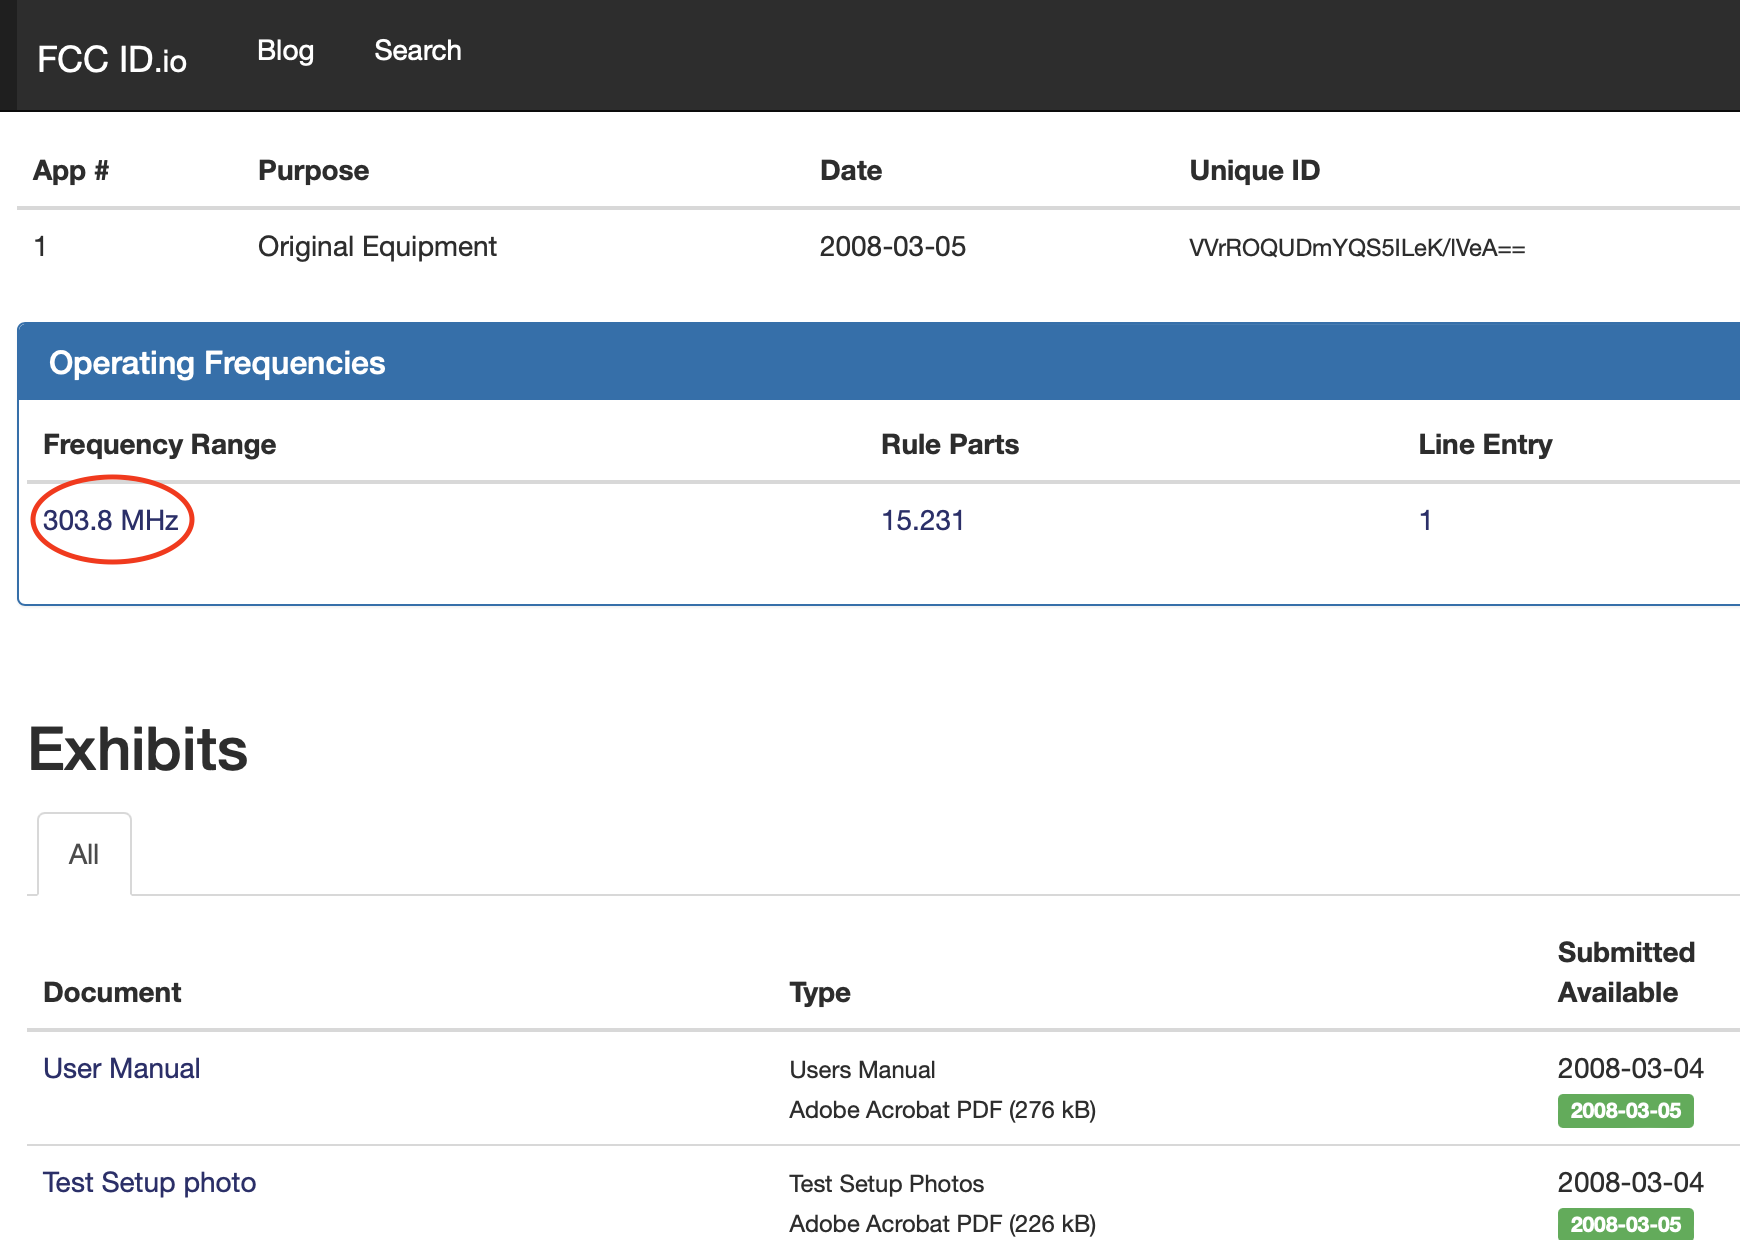This screenshot has width=1740, height=1240.
Task: Click the Frequency Range column header
Action: pos(160,444)
